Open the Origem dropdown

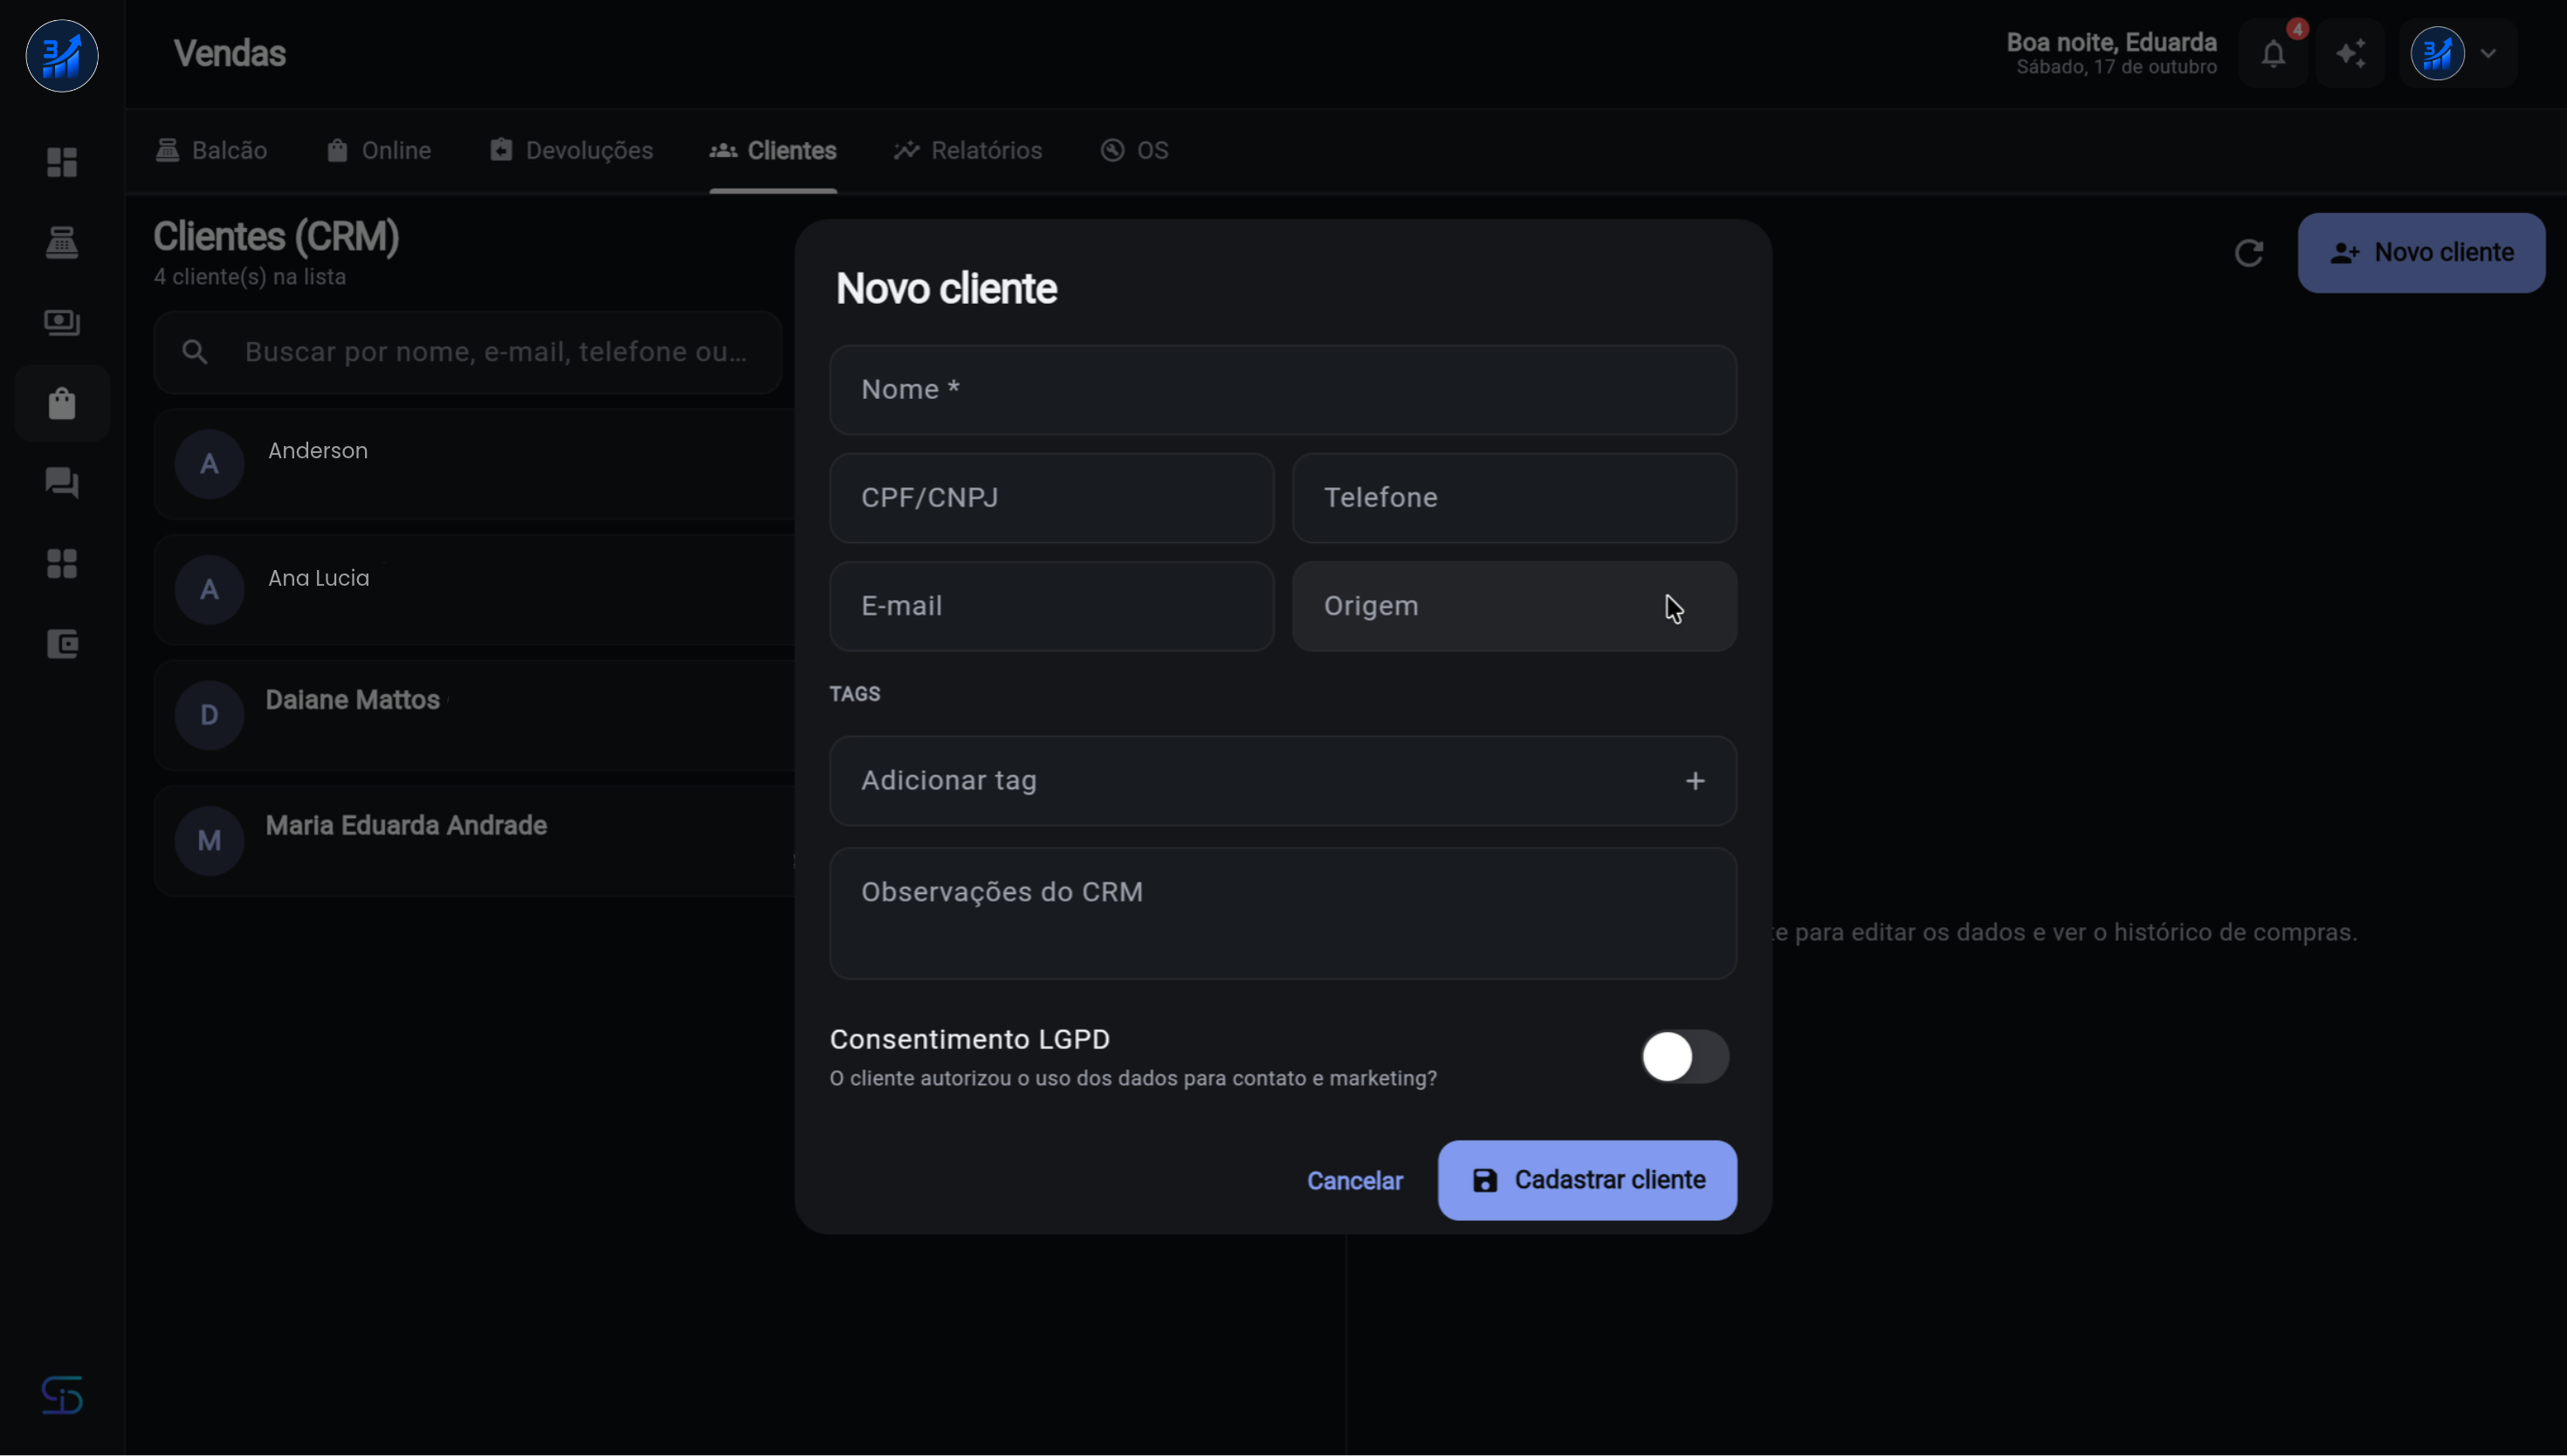point(1514,606)
